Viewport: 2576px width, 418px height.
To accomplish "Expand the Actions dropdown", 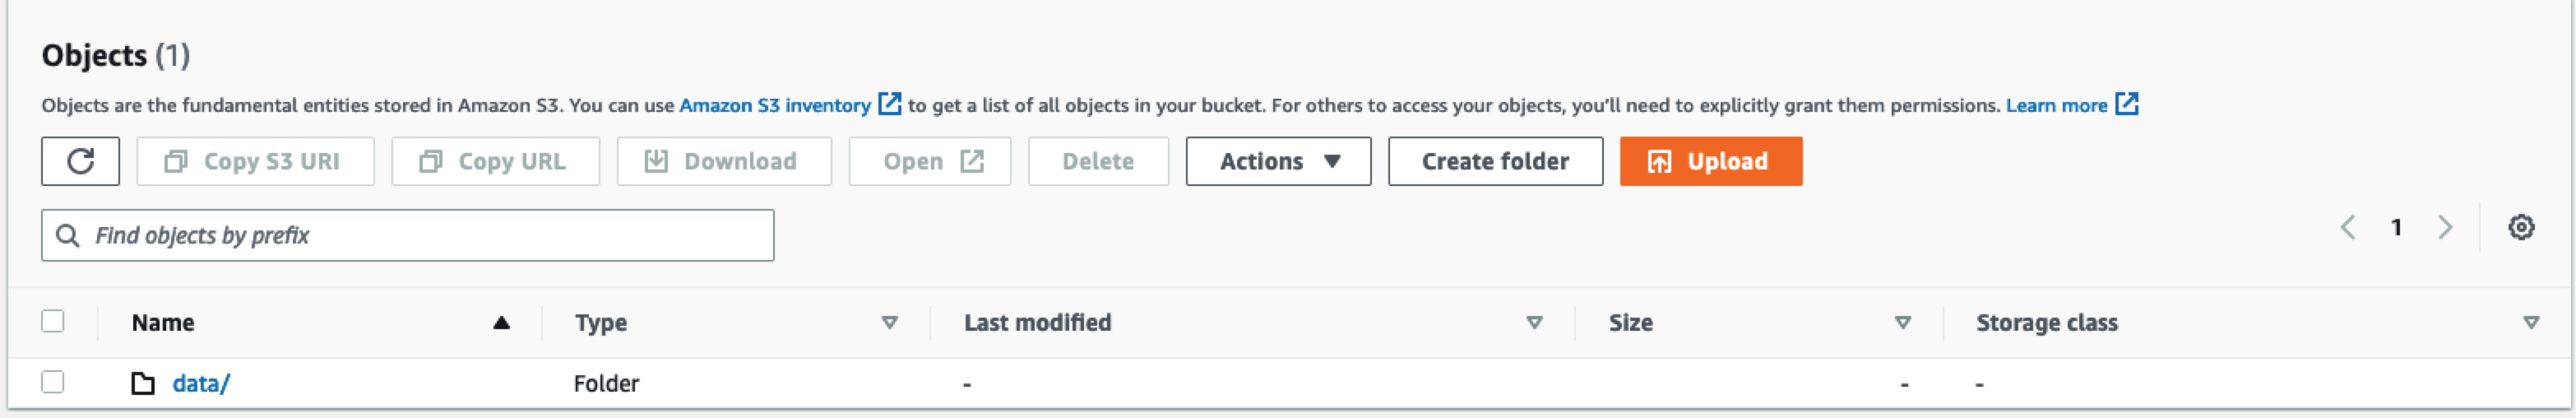I will pyautogui.click(x=1278, y=161).
